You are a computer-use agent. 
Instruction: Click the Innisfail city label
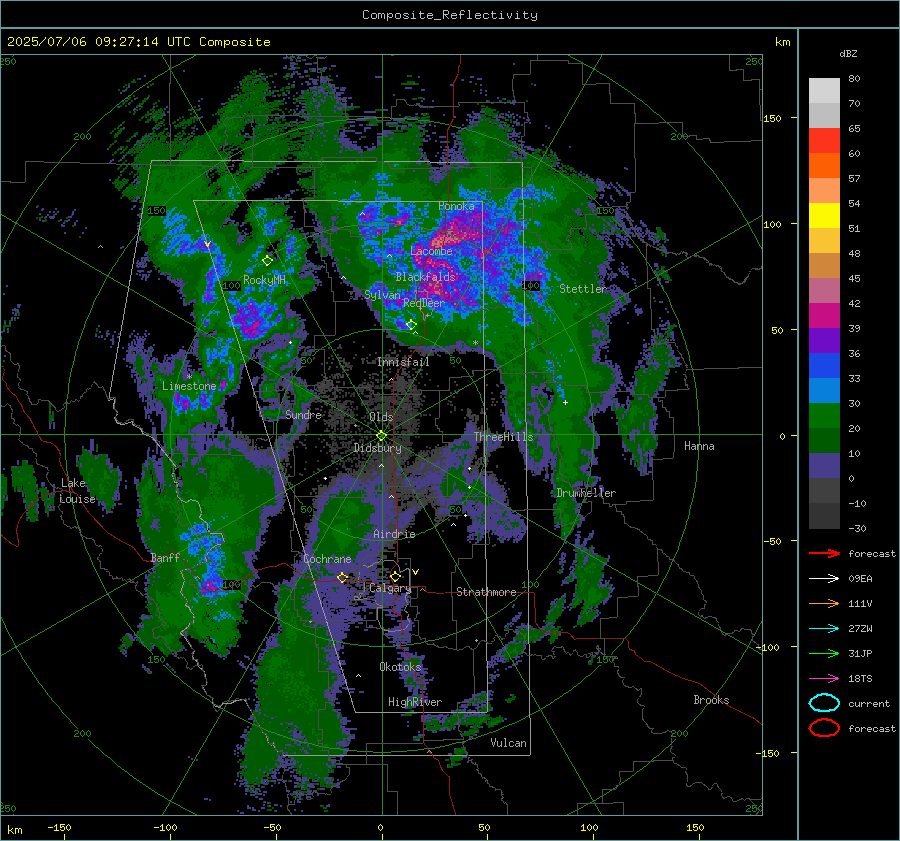(403, 362)
